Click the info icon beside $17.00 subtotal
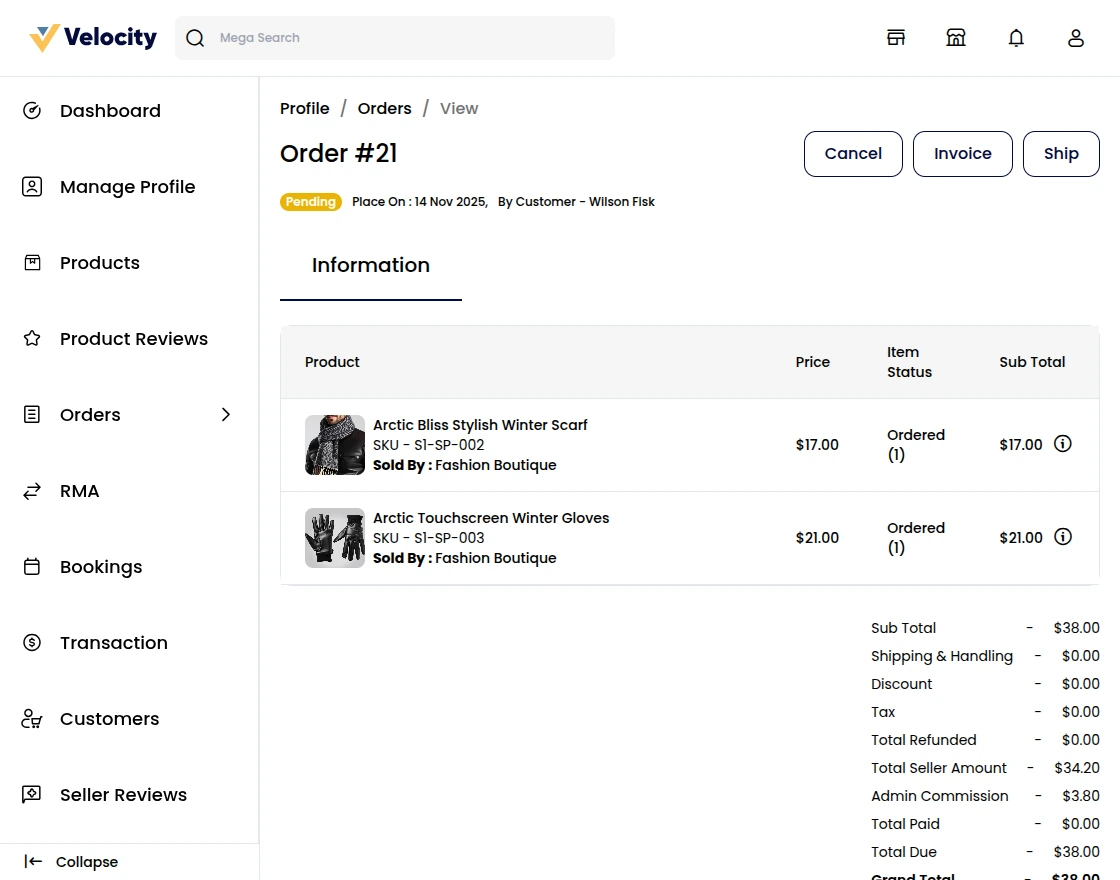 point(1063,444)
